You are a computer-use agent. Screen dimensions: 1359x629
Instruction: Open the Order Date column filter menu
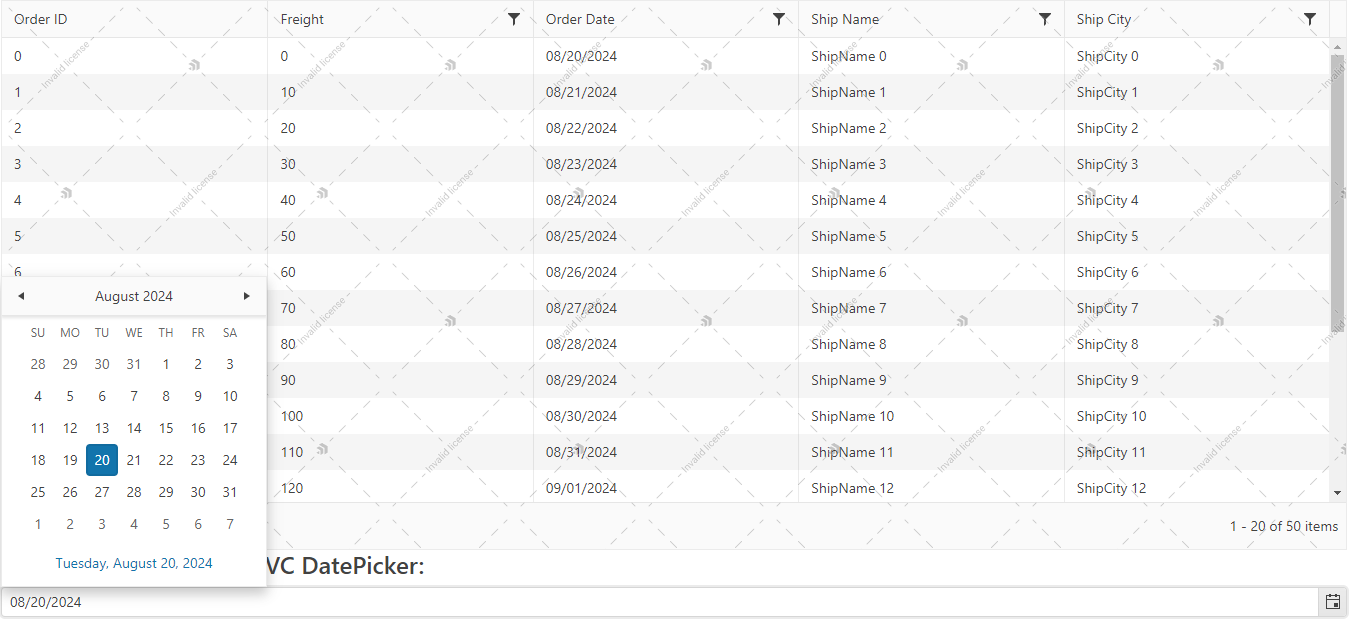click(x=779, y=18)
